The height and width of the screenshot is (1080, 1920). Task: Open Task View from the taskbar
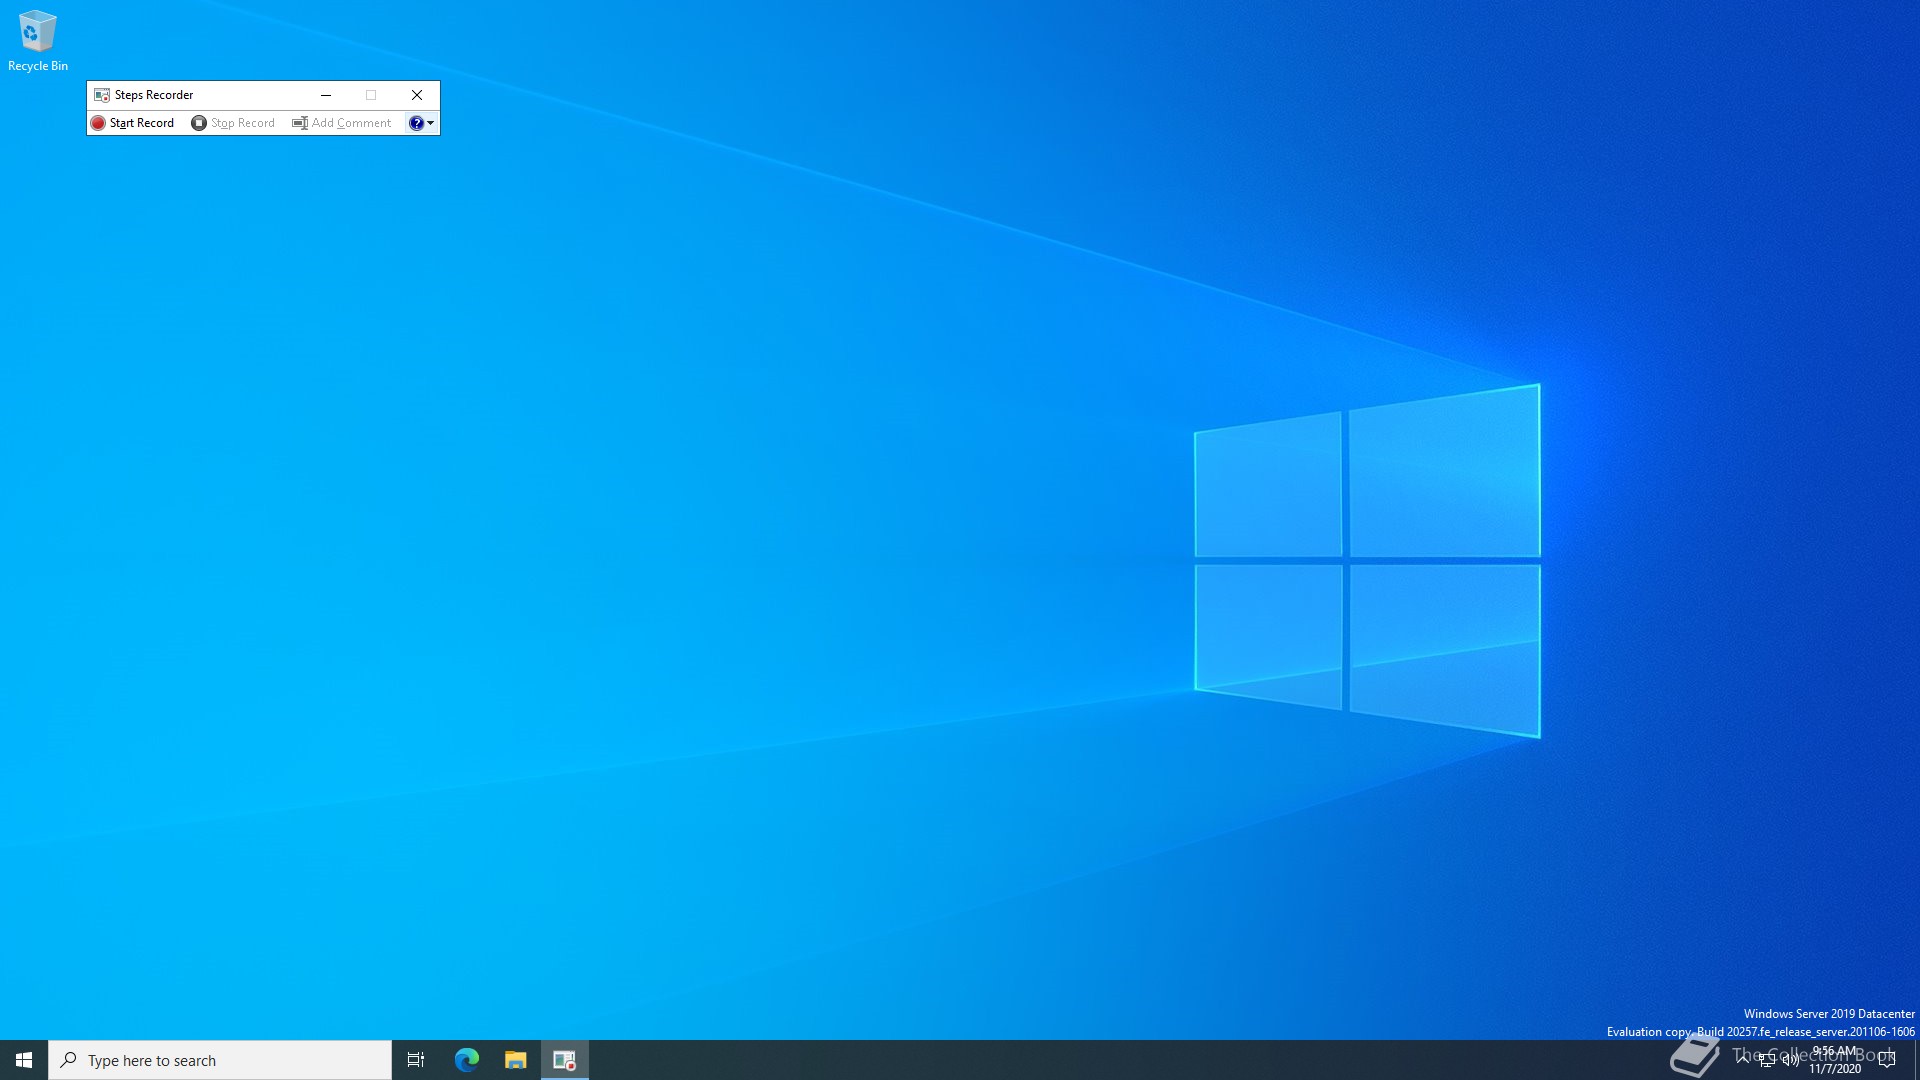(416, 1060)
